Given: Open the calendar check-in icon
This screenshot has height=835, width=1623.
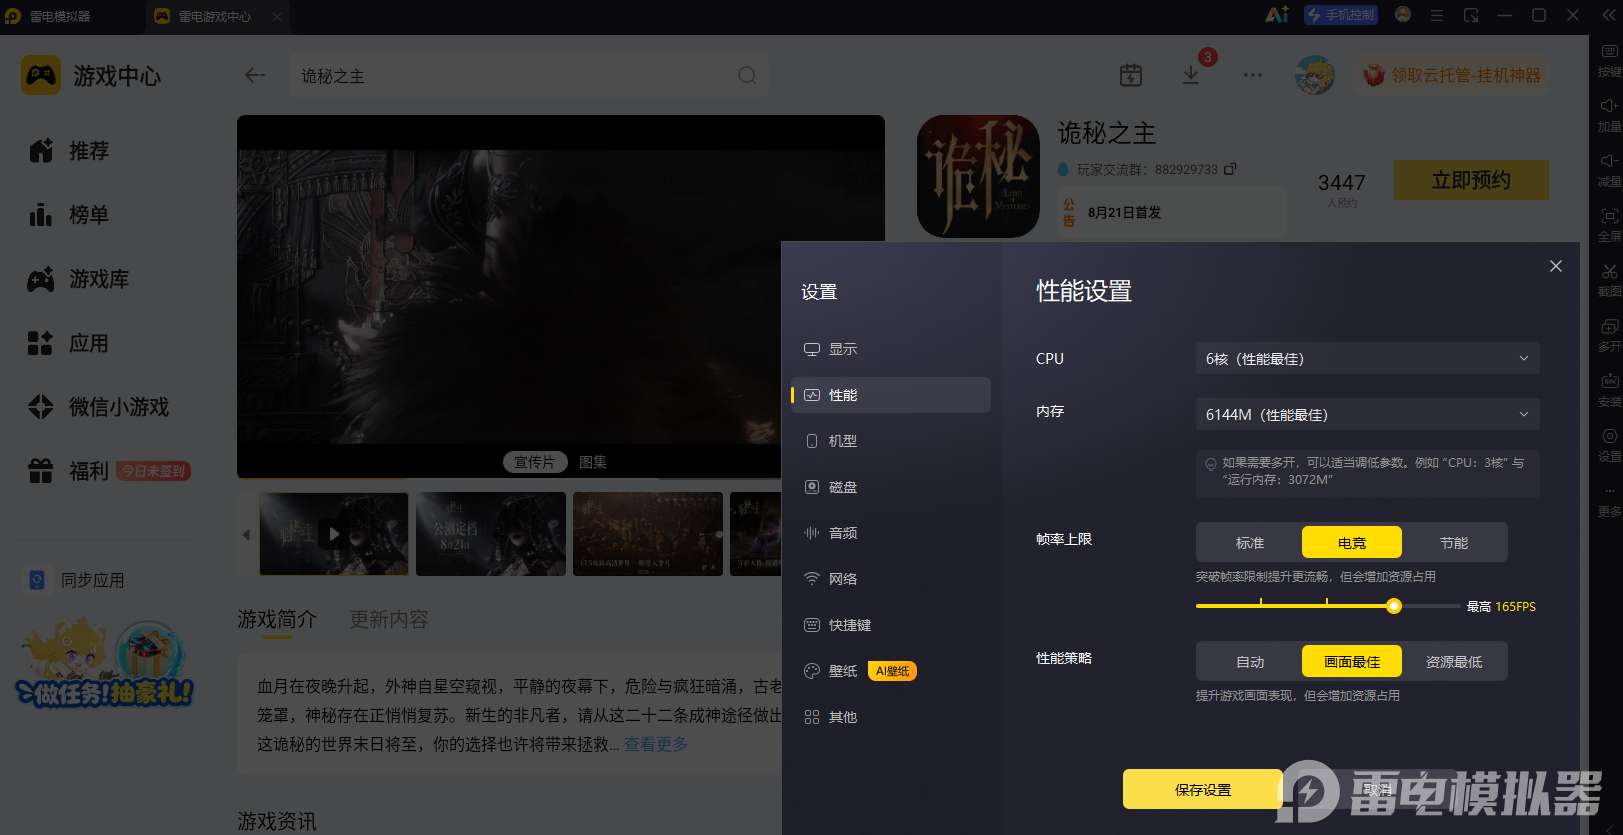Looking at the screenshot, I should coord(1131,75).
